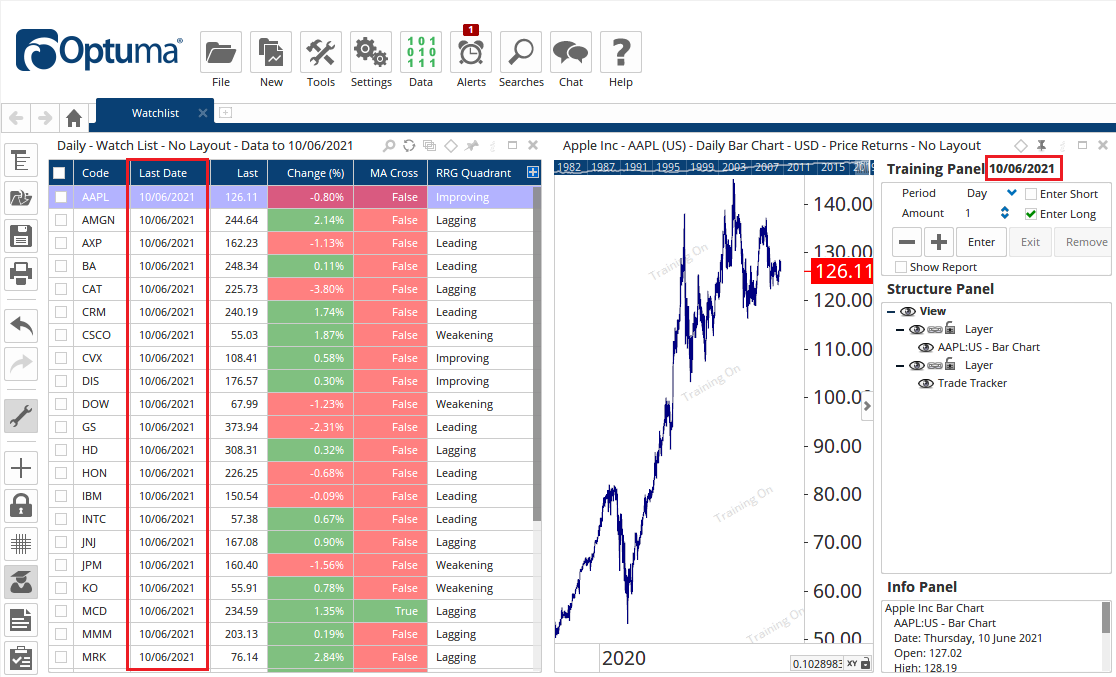The height and width of the screenshot is (677, 1116).
Task: Click the open folder icon in left sidebar
Action: [x=21, y=198]
